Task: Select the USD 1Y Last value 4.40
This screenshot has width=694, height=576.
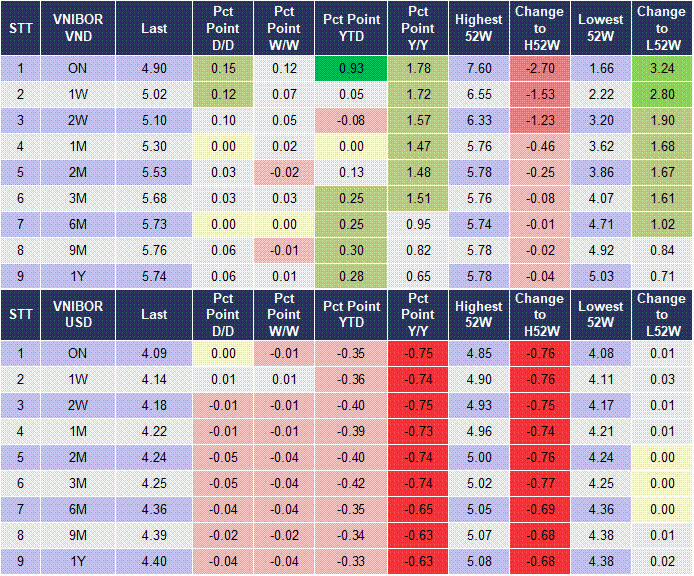Action: click(x=154, y=561)
